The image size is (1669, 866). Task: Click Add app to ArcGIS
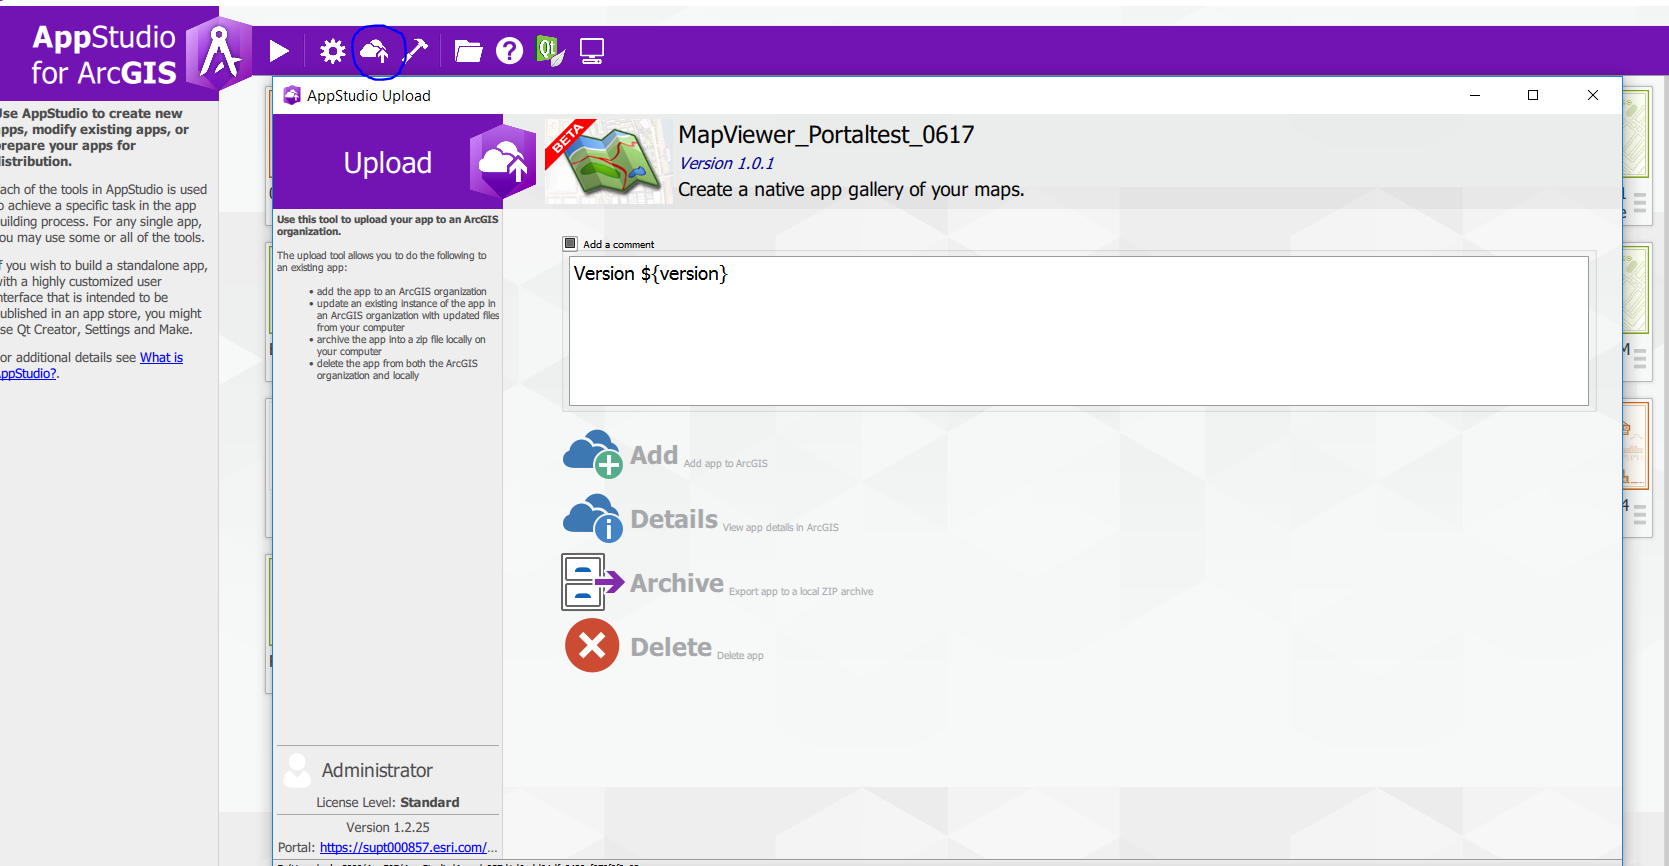pyautogui.click(x=666, y=455)
